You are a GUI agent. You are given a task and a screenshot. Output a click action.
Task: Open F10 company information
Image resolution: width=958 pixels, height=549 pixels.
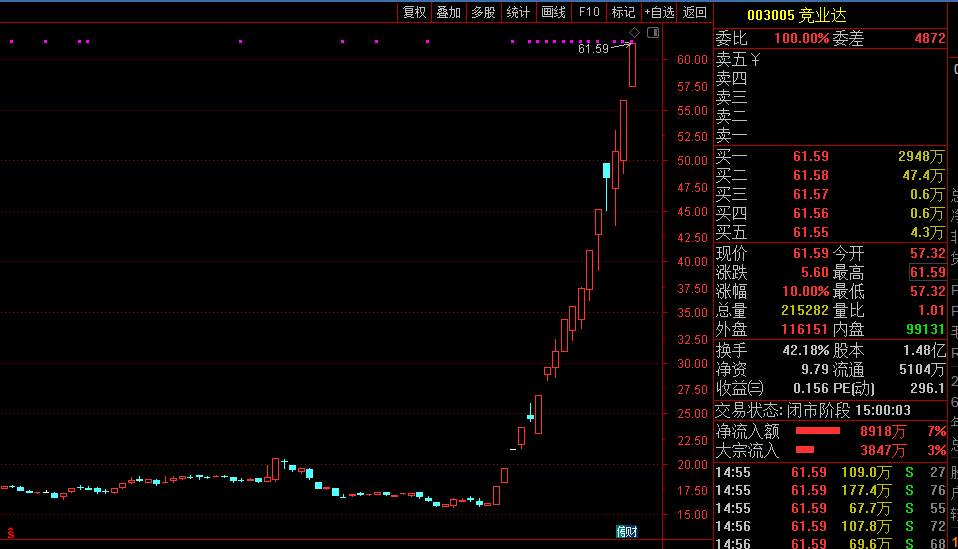589,12
